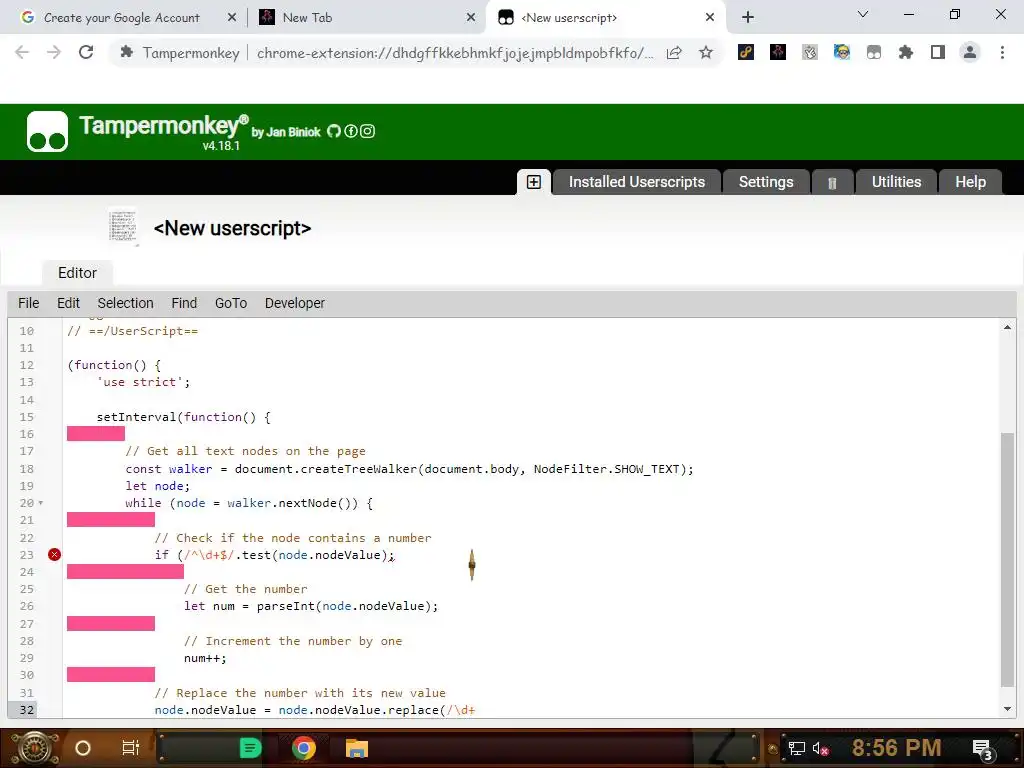1024x768 pixels.
Task: Click the address bar URL field
Action: point(455,53)
